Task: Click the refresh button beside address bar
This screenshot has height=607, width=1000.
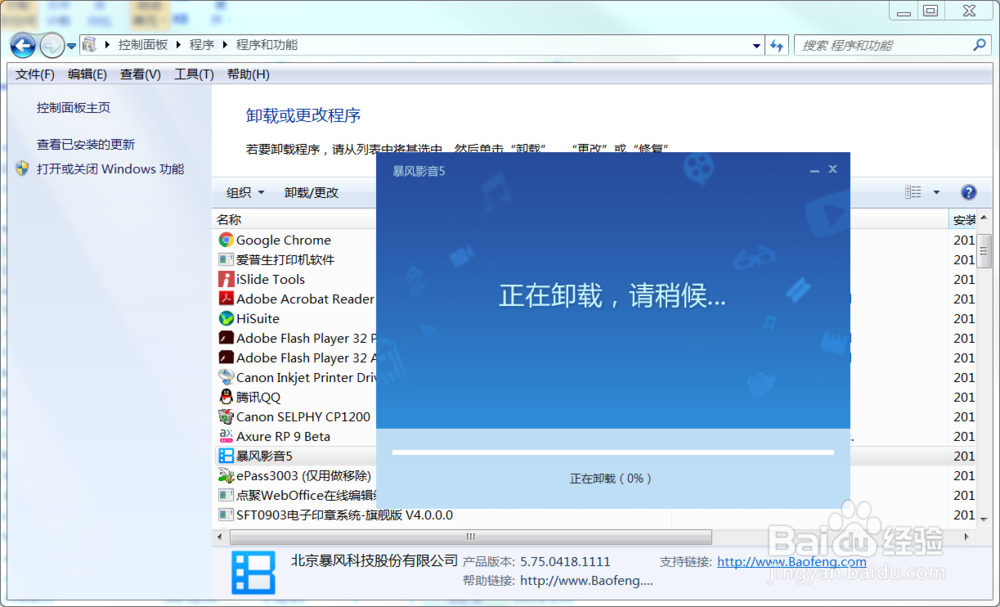Action: (x=777, y=45)
